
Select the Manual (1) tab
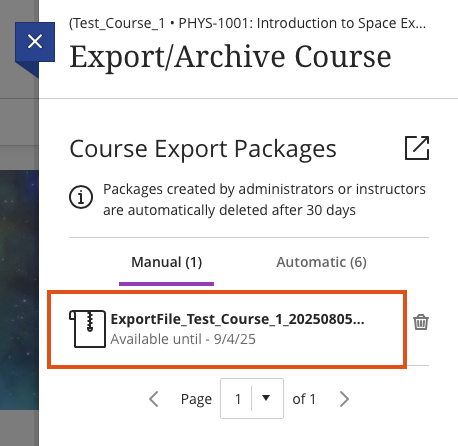[167, 262]
